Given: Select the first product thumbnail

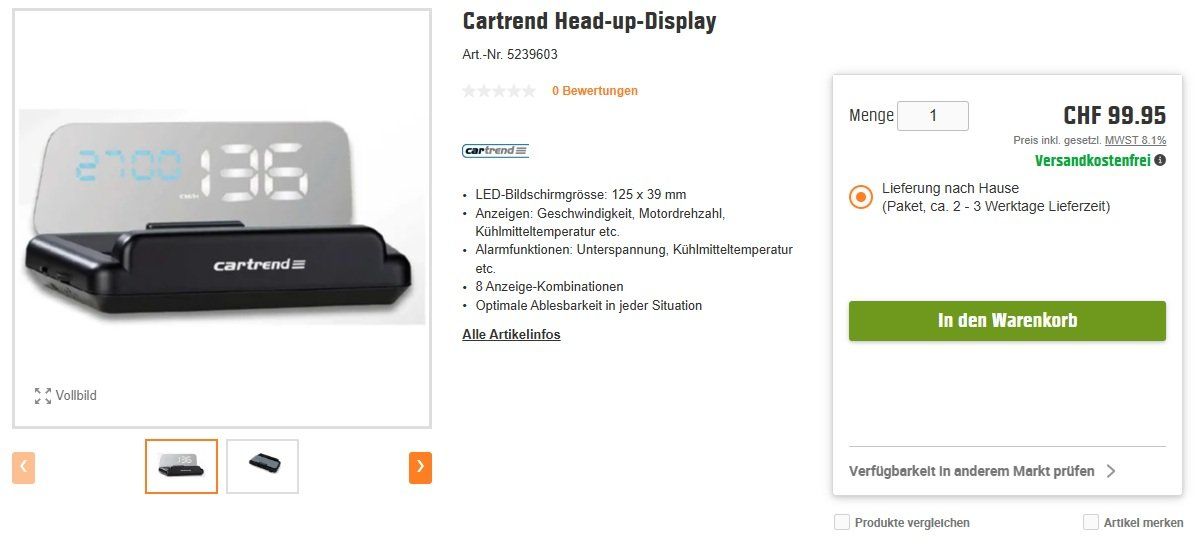Looking at the screenshot, I should 182,466.
